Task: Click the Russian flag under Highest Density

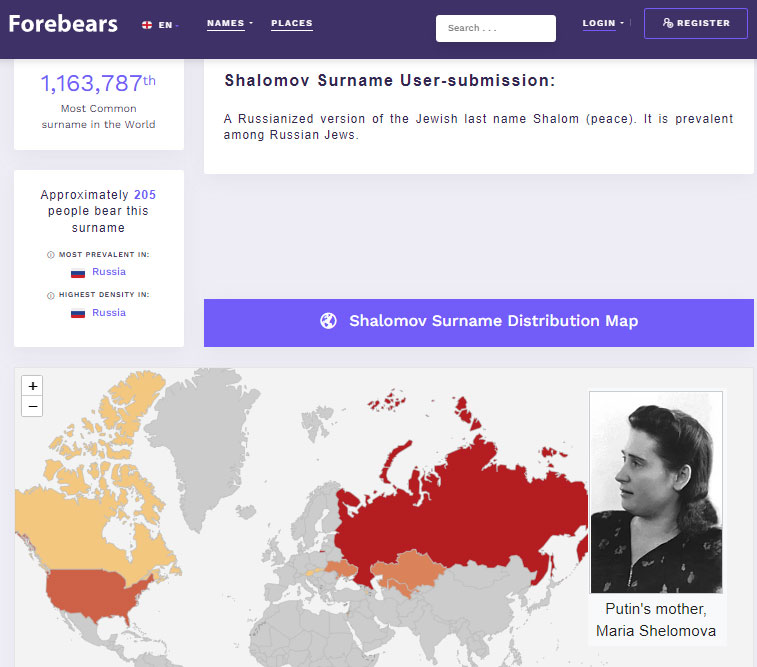Action: [78, 314]
